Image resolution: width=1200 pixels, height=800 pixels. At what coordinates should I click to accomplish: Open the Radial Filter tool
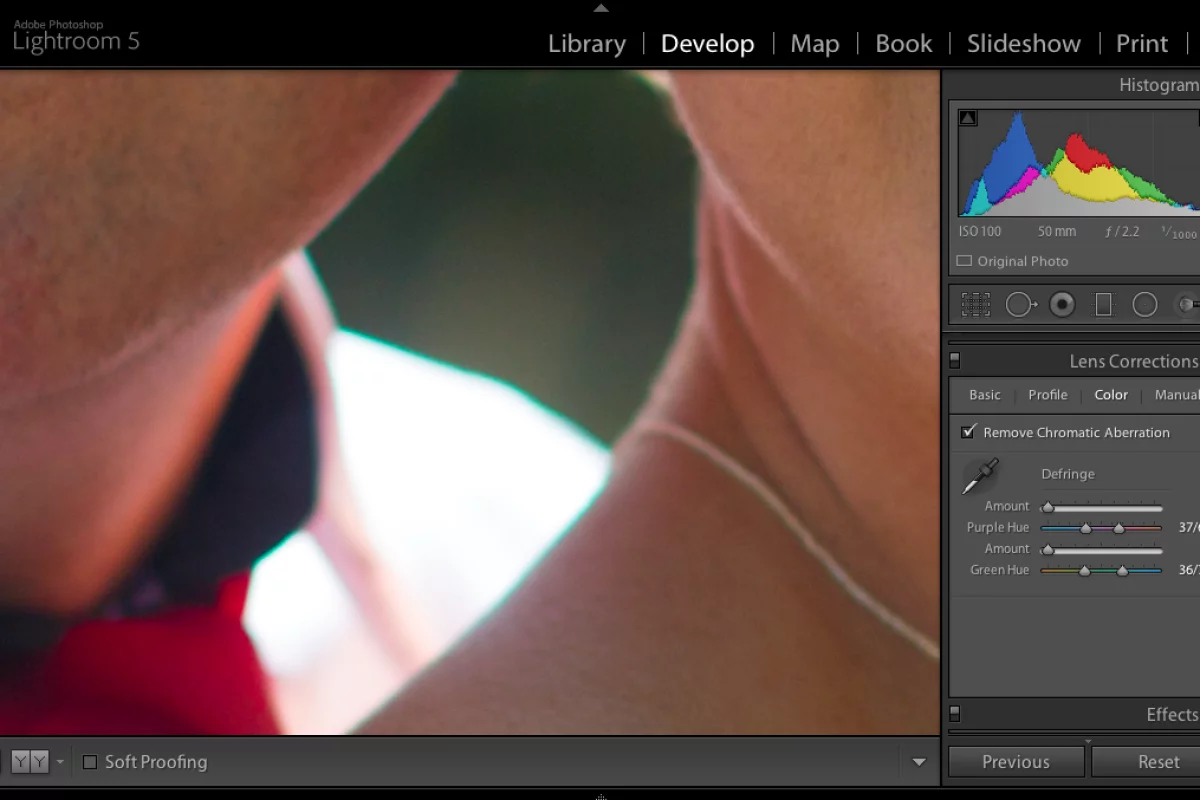pyautogui.click(x=1145, y=304)
